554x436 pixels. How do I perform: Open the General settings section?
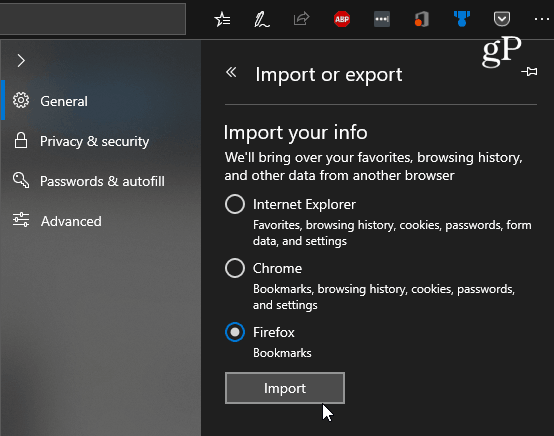(x=101, y=101)
